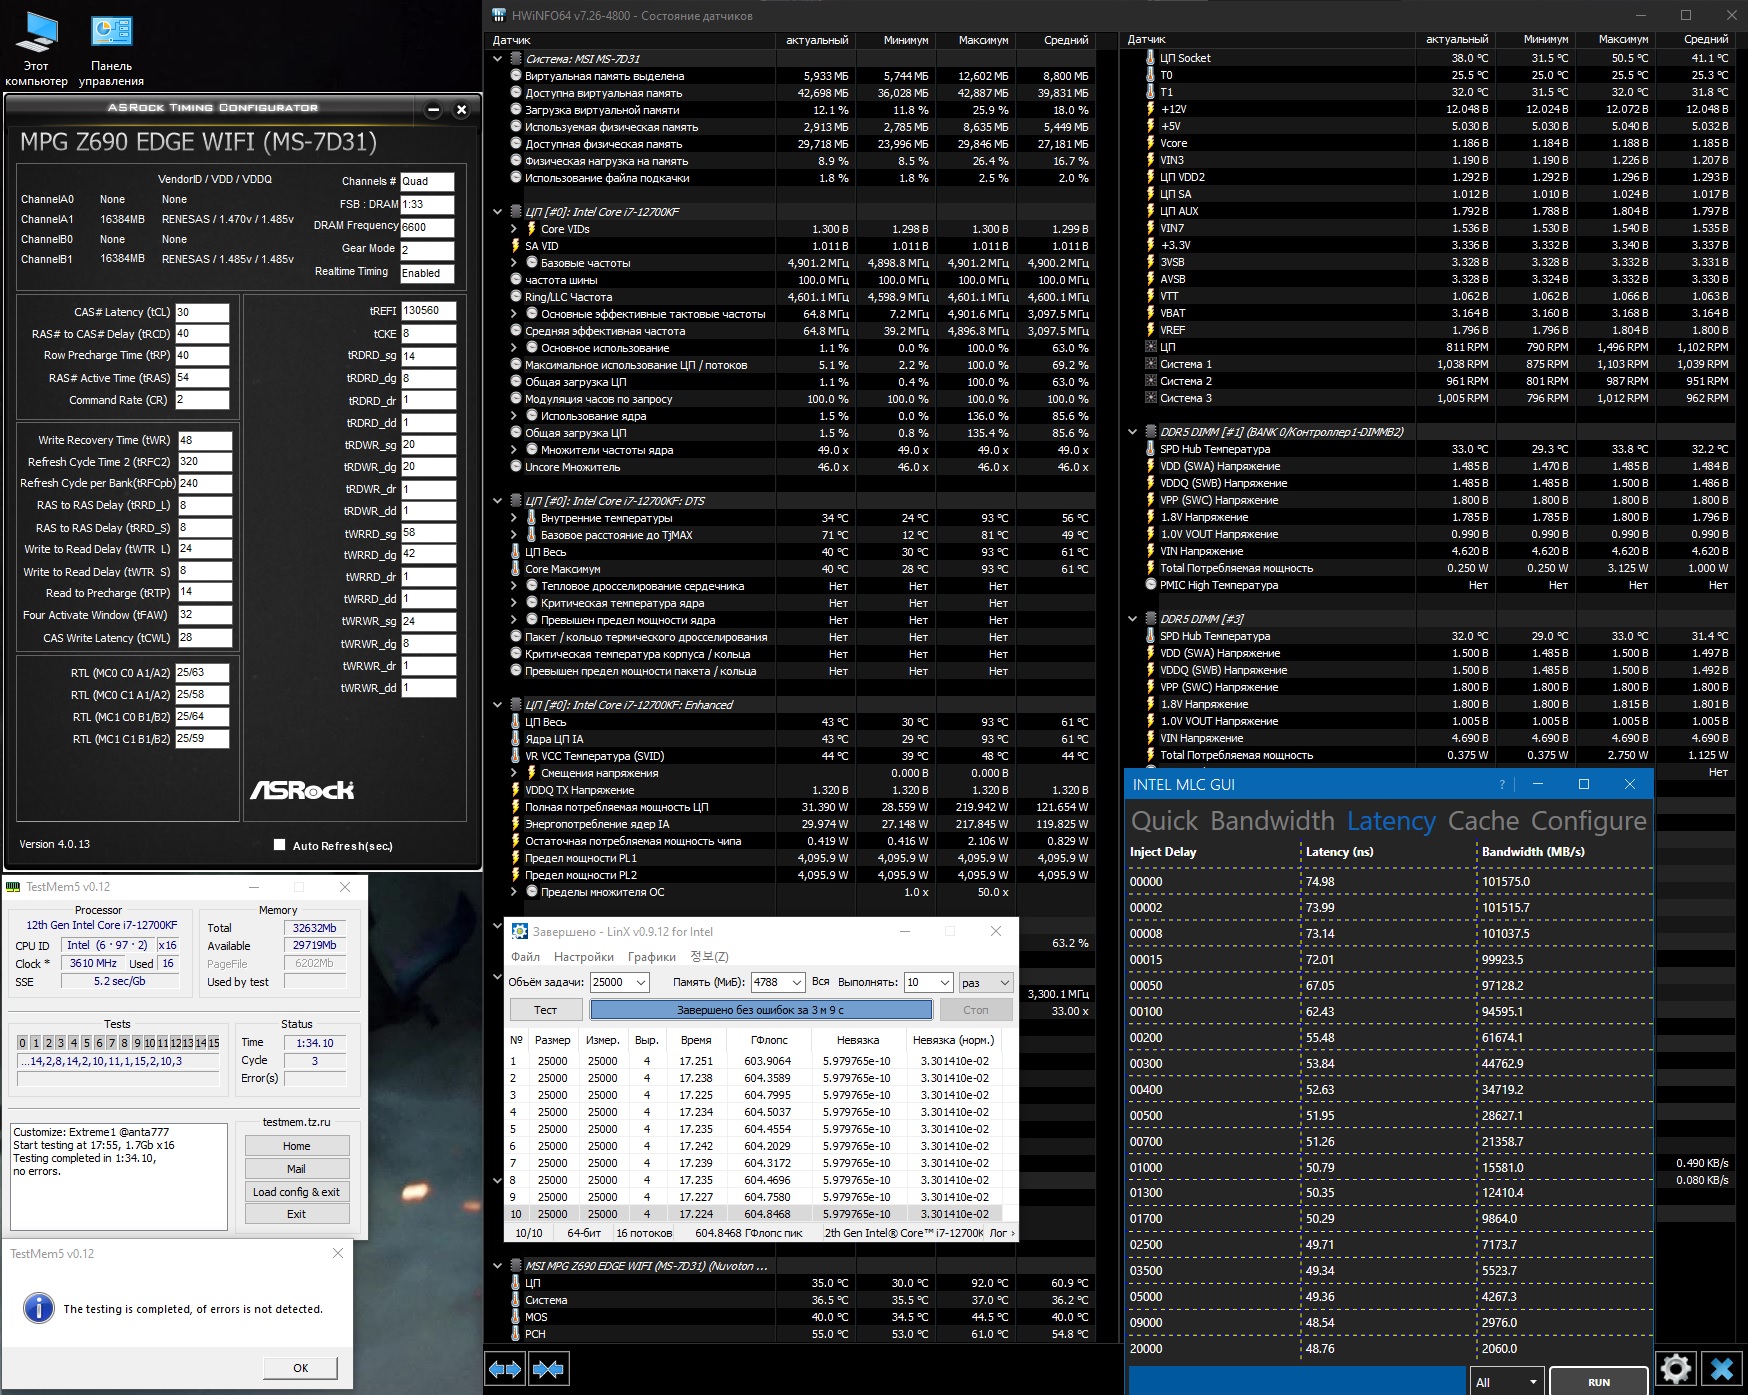Switch to the Quick tab in MLC GUI
This screenshot has width=1748, height=1395.
[x=1164, y=821]
